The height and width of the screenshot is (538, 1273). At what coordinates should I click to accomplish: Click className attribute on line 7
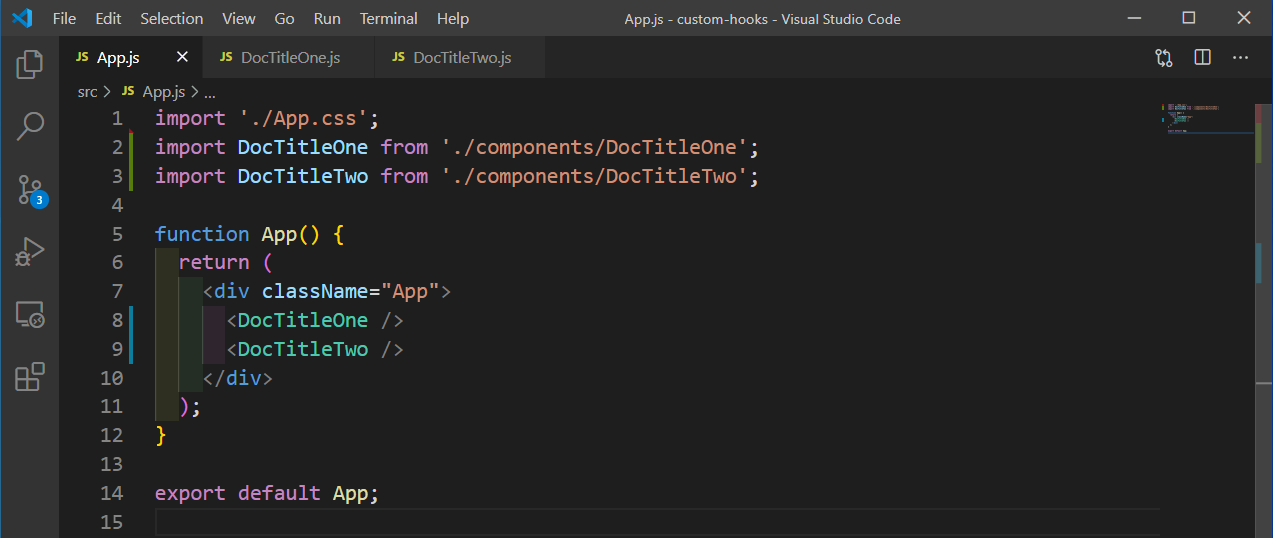click(315, 291)
